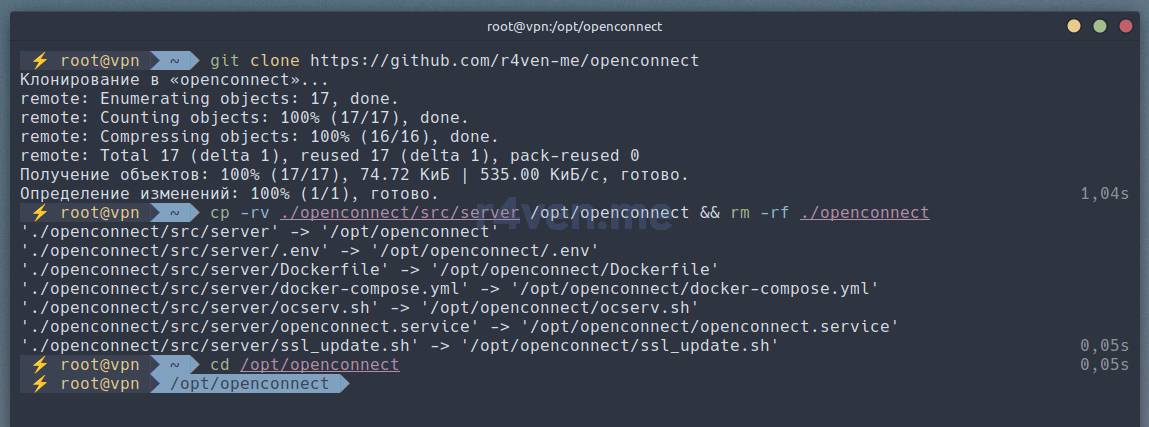Click the underlined /opt/openconnect in cd command
Screen dimensions: 1149x427
319,365
